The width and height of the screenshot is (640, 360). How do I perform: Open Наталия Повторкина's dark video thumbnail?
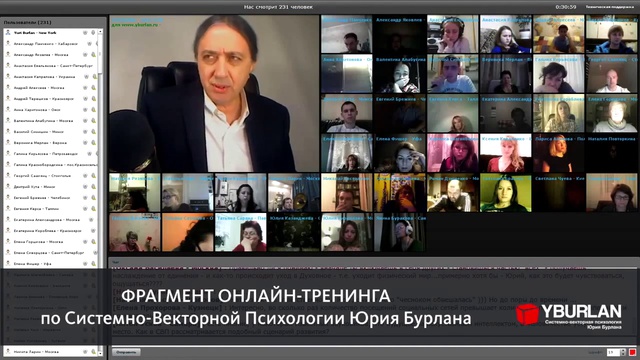tap(611, 153)
